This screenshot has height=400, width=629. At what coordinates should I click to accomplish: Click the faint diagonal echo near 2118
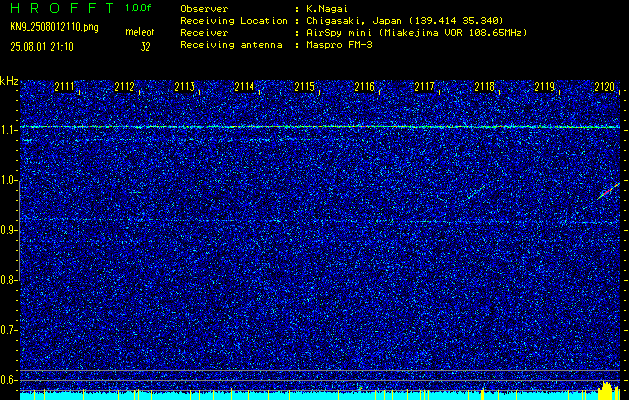tap(475, 192)
